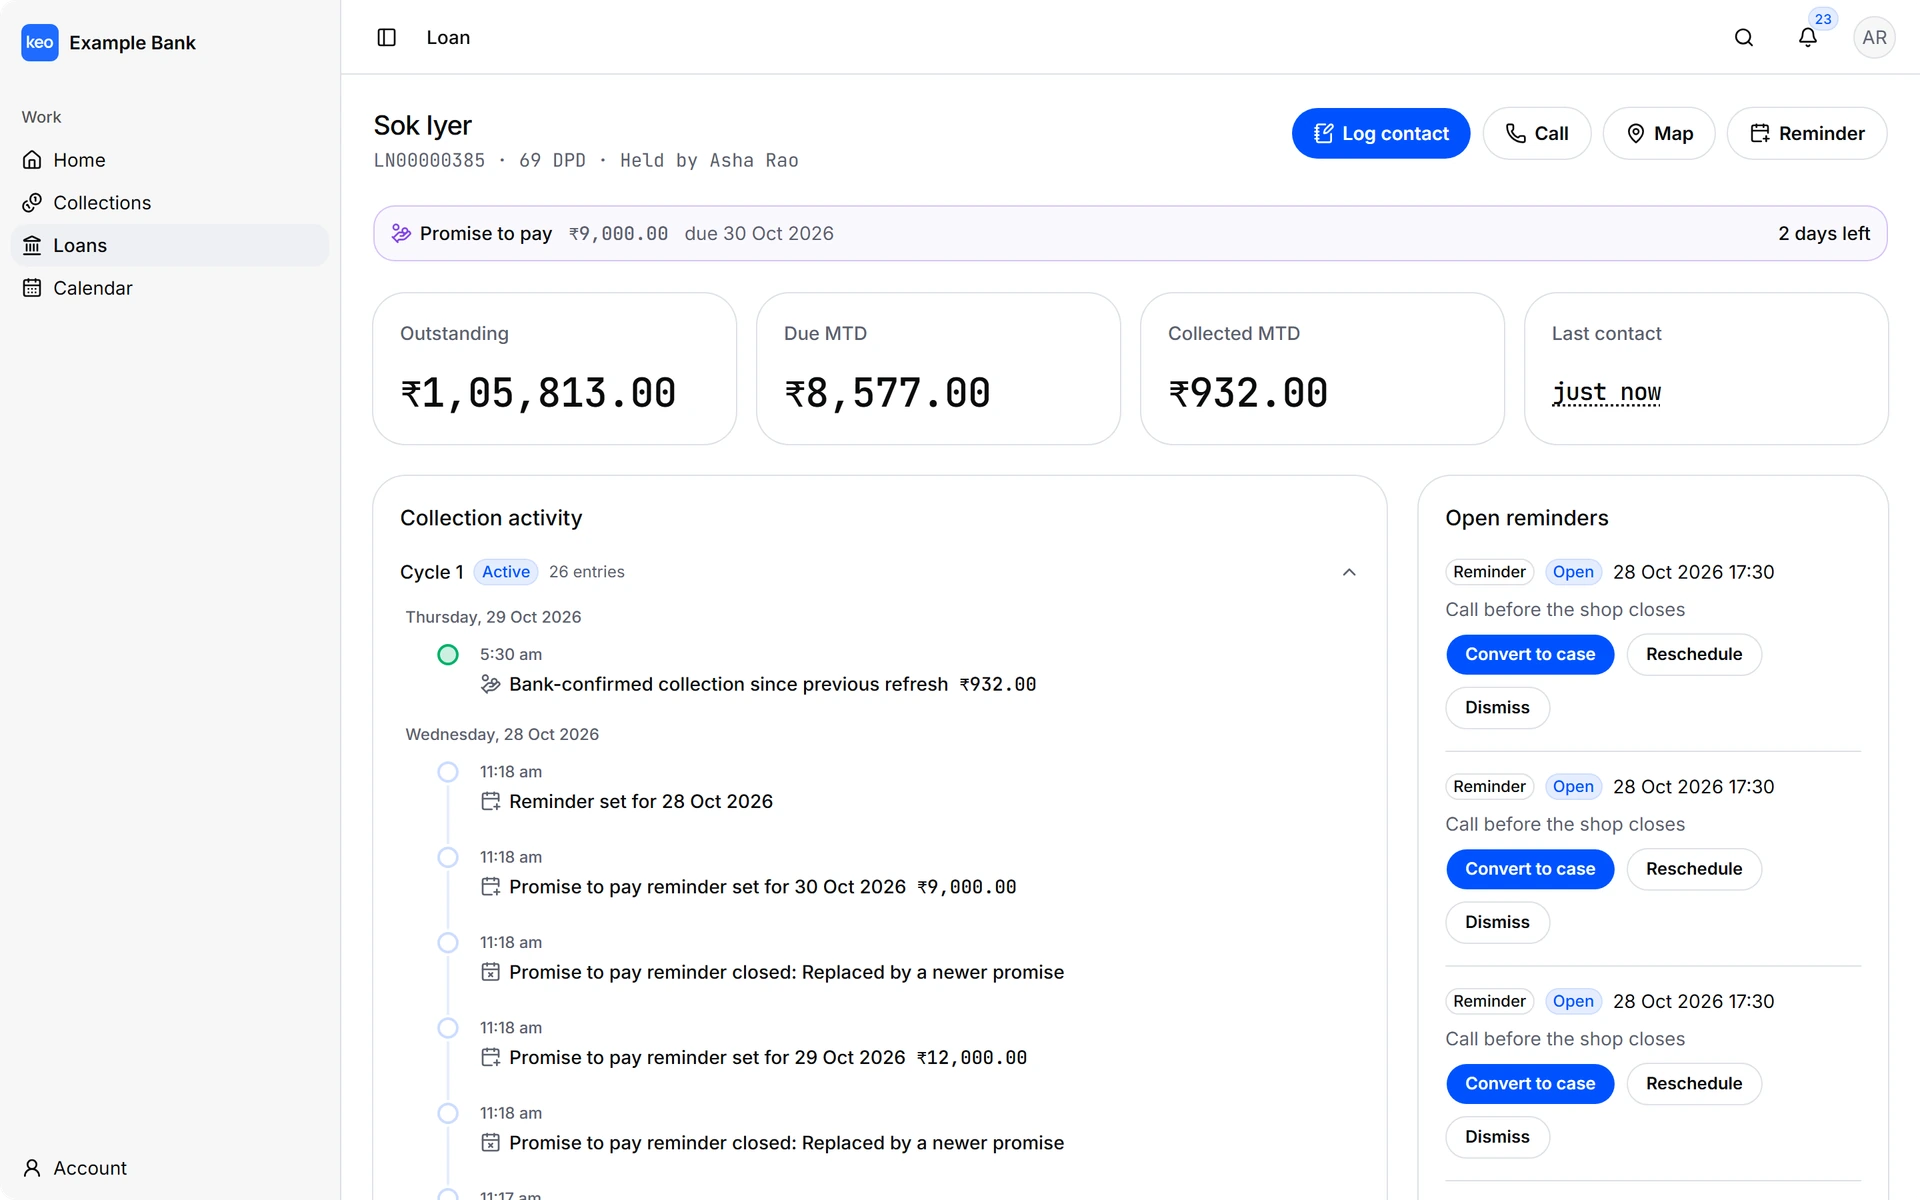Dismiss the first open reminder
1920x1200 pixels.
[1497, 708]
